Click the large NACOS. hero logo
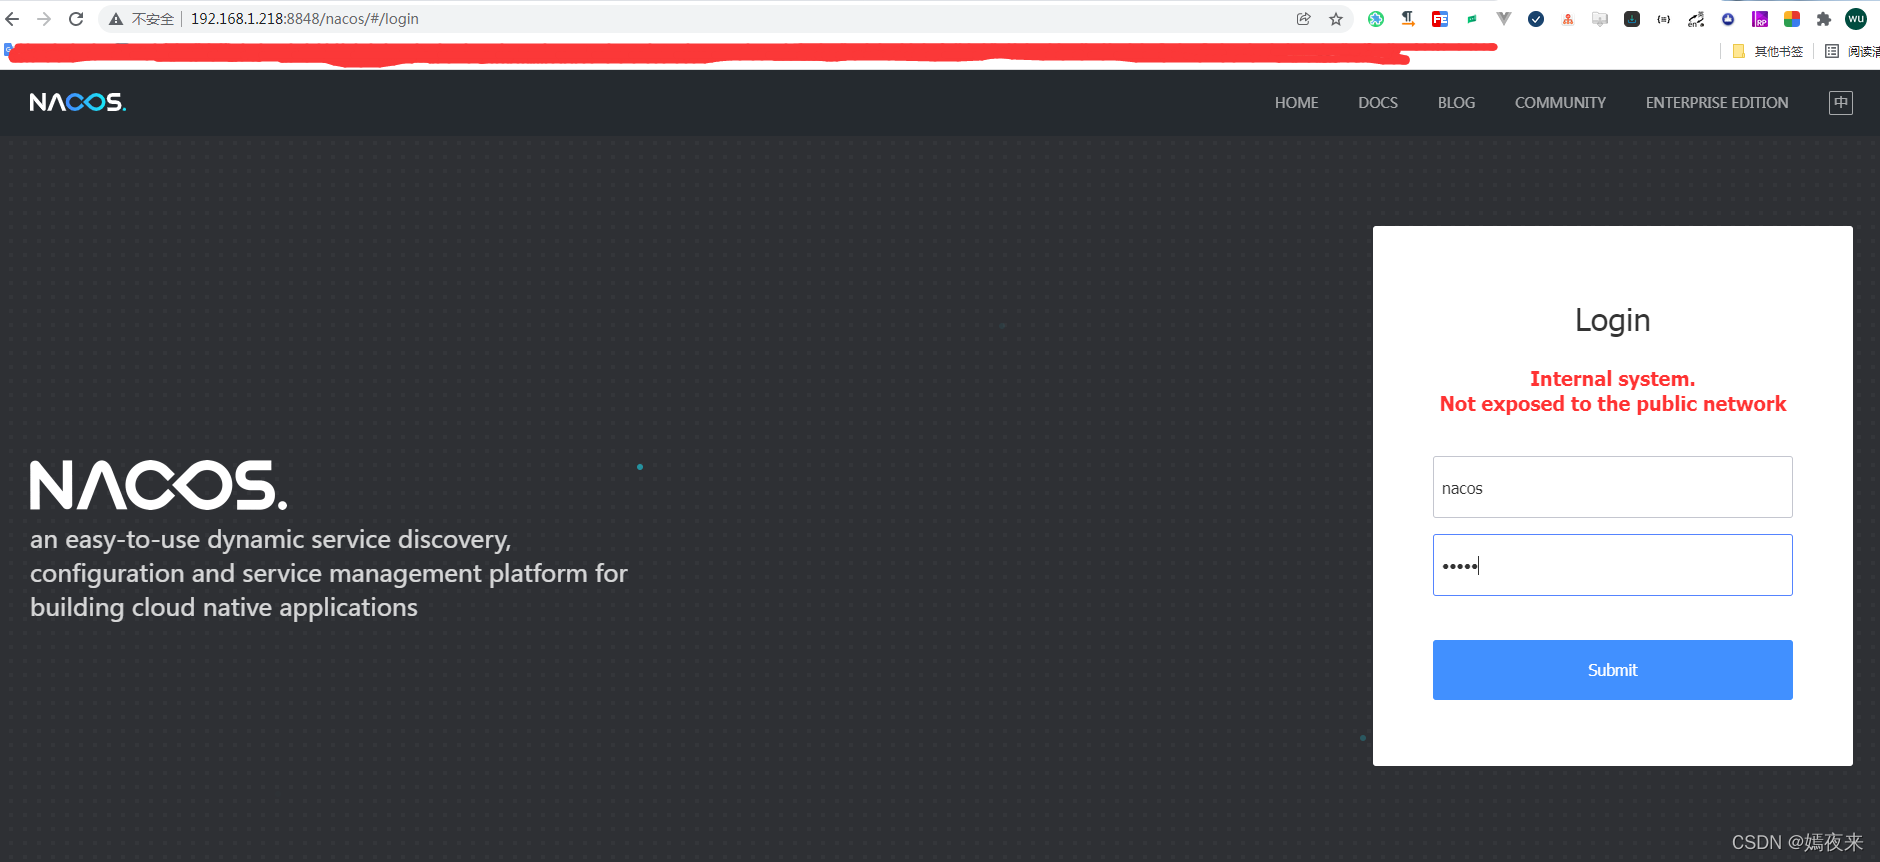 pyautogui.click(x=158, y=485)
